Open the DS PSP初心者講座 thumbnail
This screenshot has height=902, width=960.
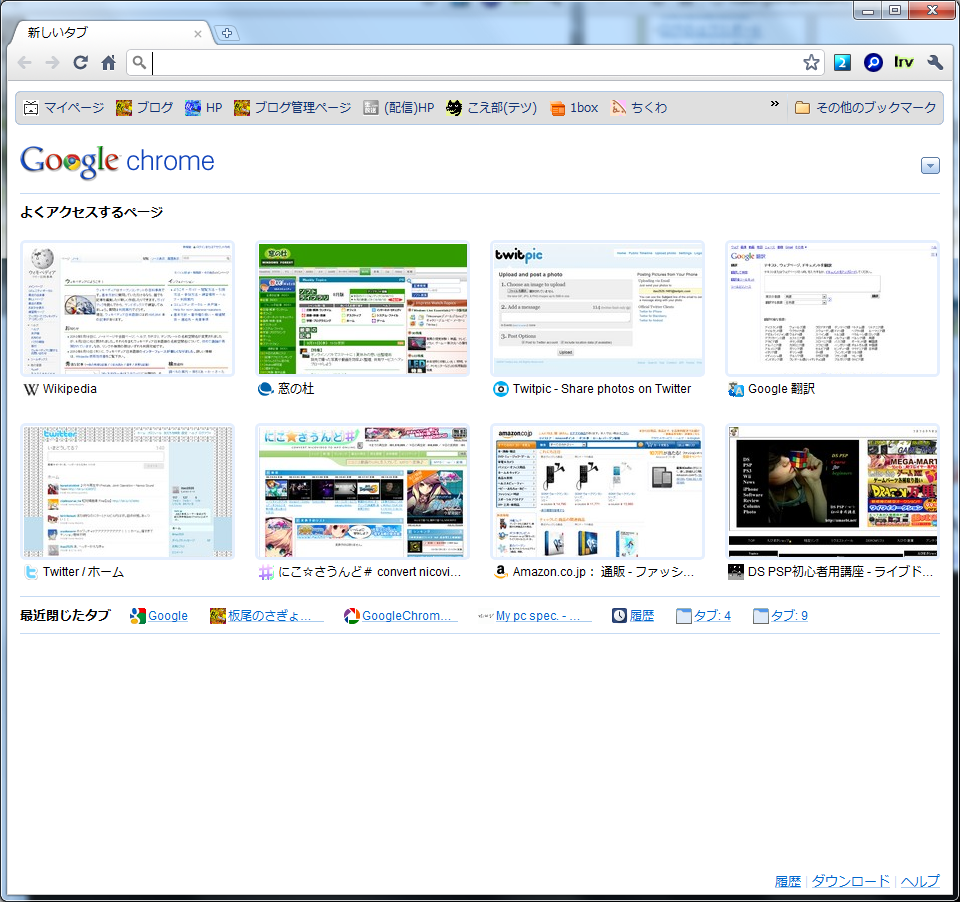click(x=833, y=492)
